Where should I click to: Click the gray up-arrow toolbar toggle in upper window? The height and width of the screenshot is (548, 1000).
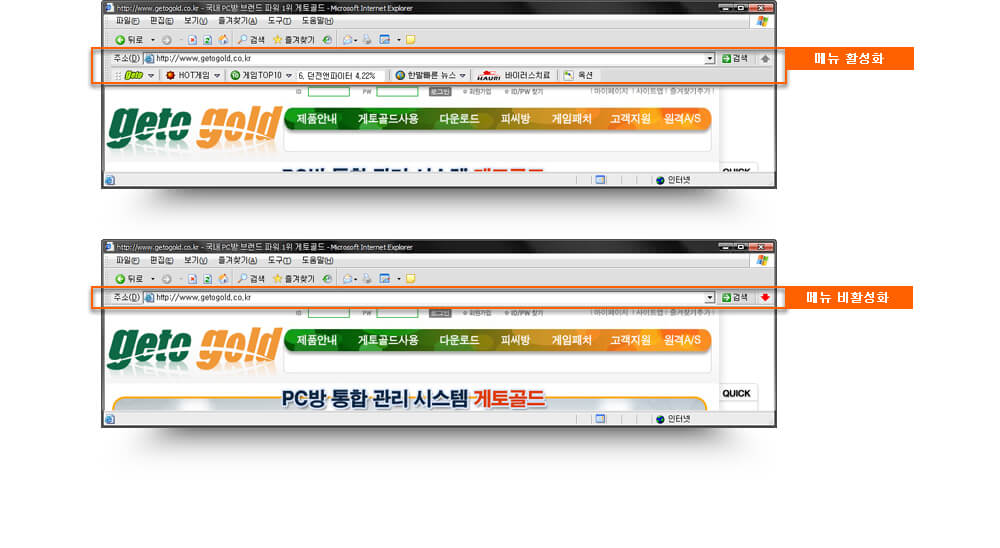click(x=765, y=58)
